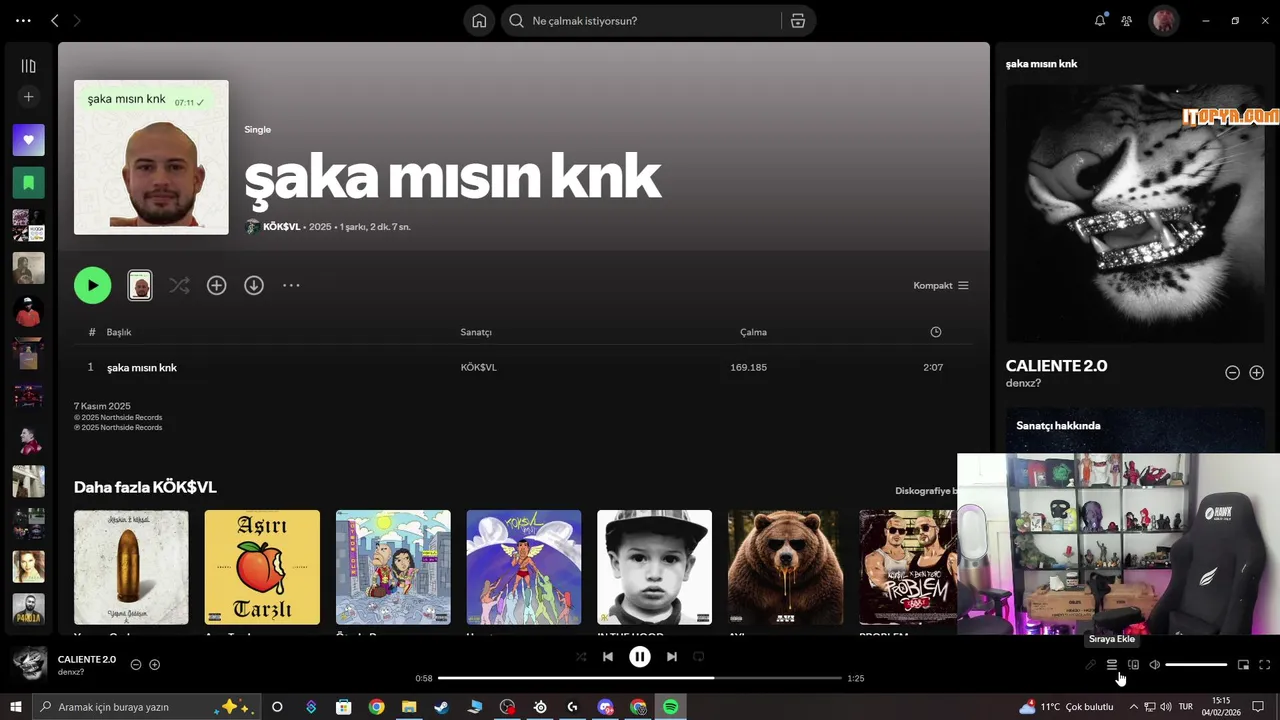Open the Spotify taskbar icon

pyautogui.click(x=671, y=707)
